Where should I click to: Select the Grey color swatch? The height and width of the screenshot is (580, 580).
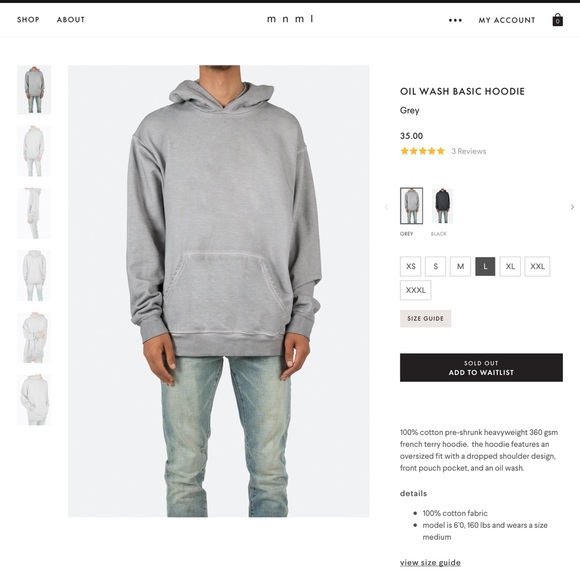(411, 206)
